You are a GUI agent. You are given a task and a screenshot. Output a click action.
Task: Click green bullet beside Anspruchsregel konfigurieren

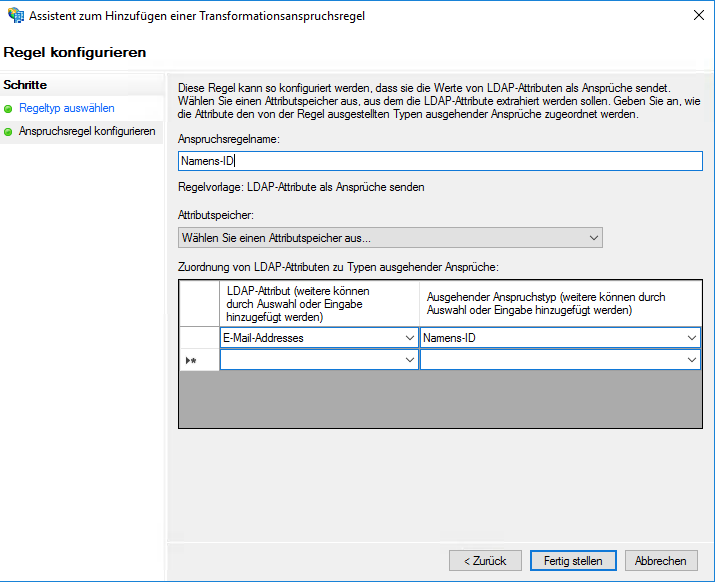click(9, 132)
